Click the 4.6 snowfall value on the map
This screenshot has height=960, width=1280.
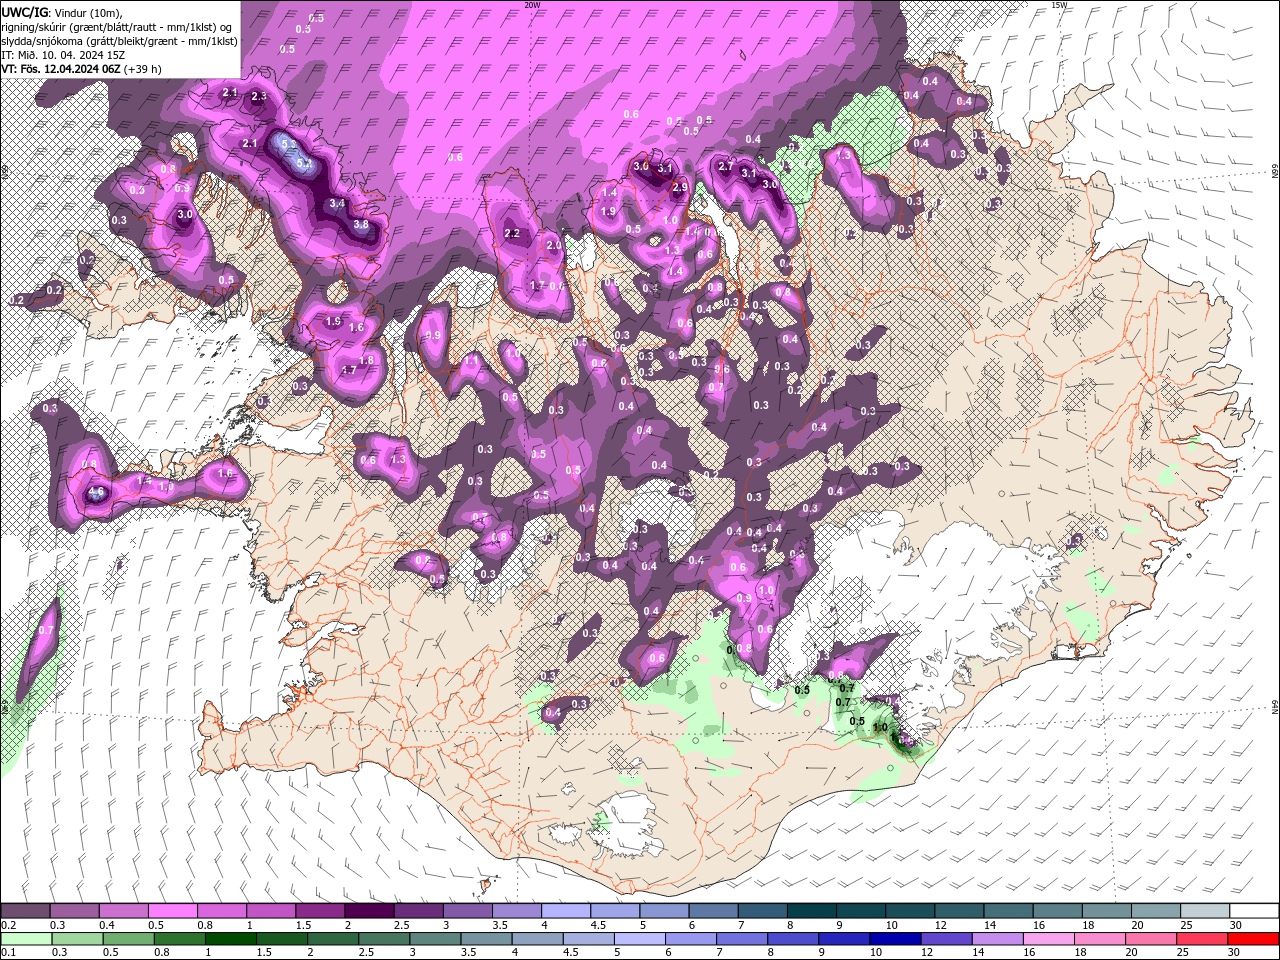click(97, 493)
